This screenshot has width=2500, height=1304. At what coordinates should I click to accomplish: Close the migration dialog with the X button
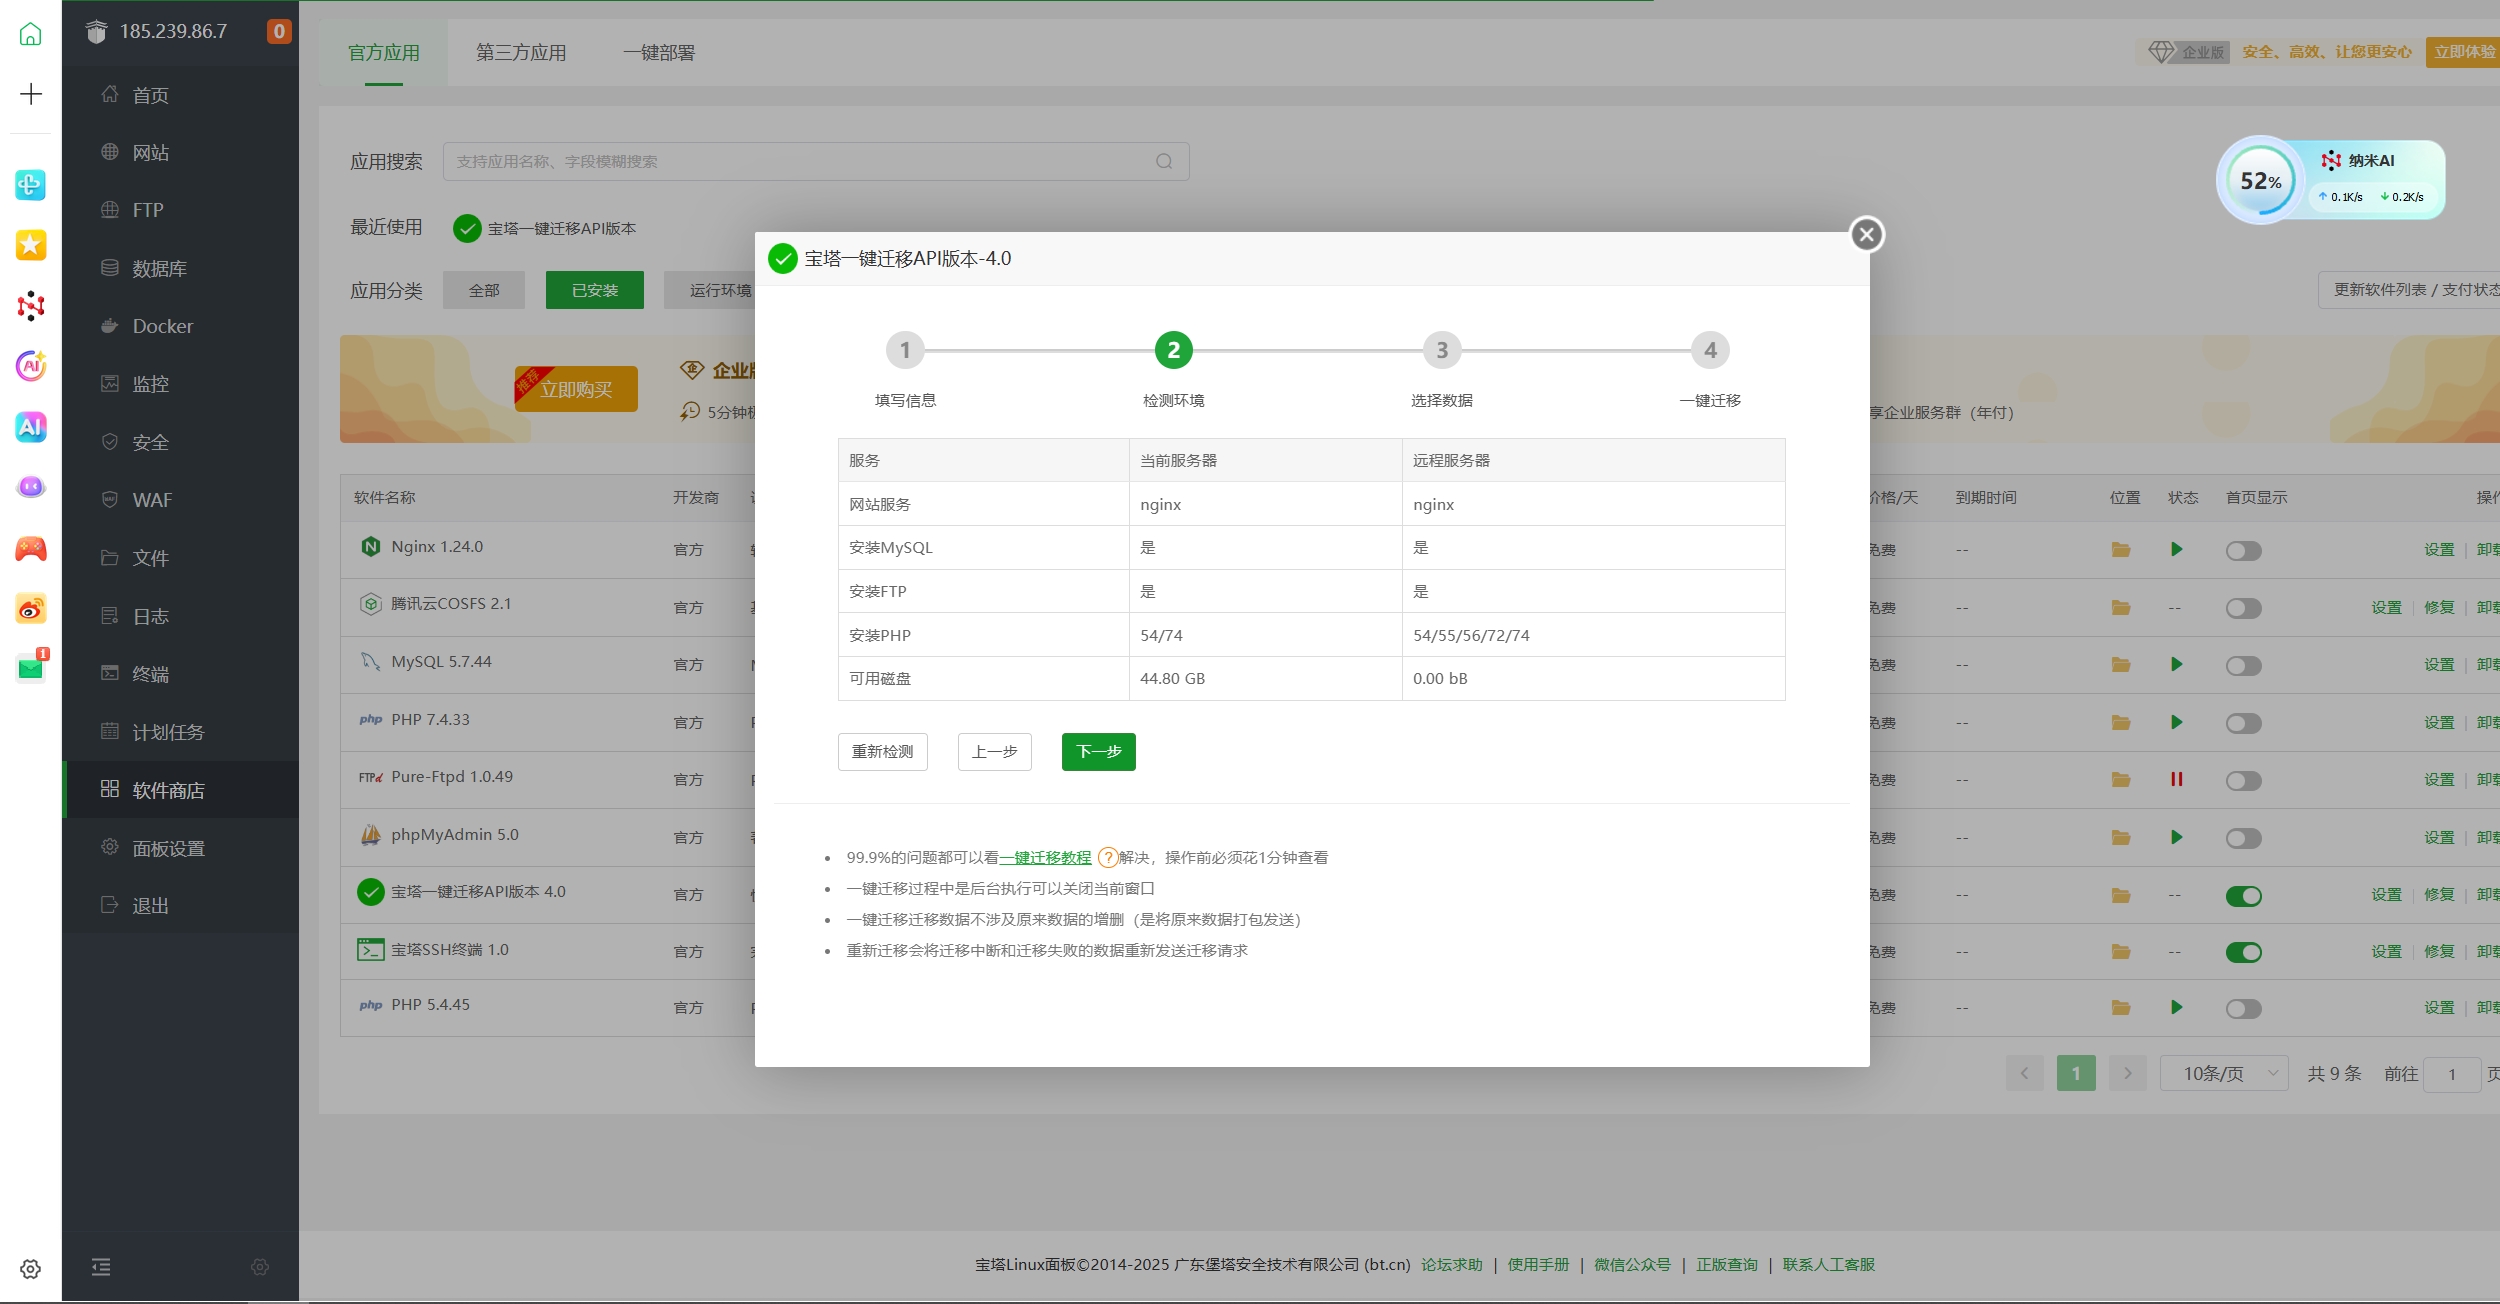point(1866,234)
